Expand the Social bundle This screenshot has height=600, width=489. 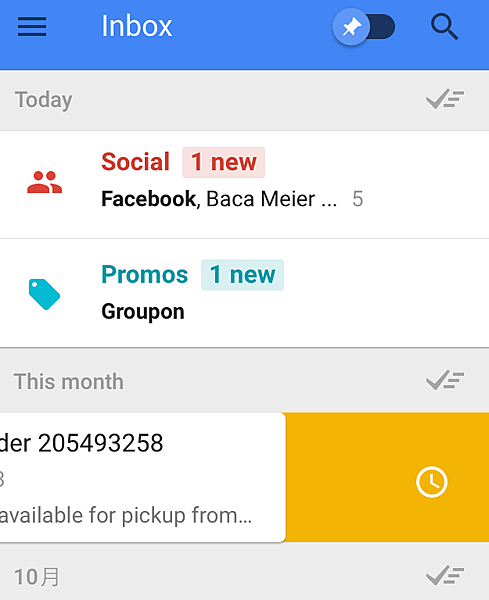244,185
